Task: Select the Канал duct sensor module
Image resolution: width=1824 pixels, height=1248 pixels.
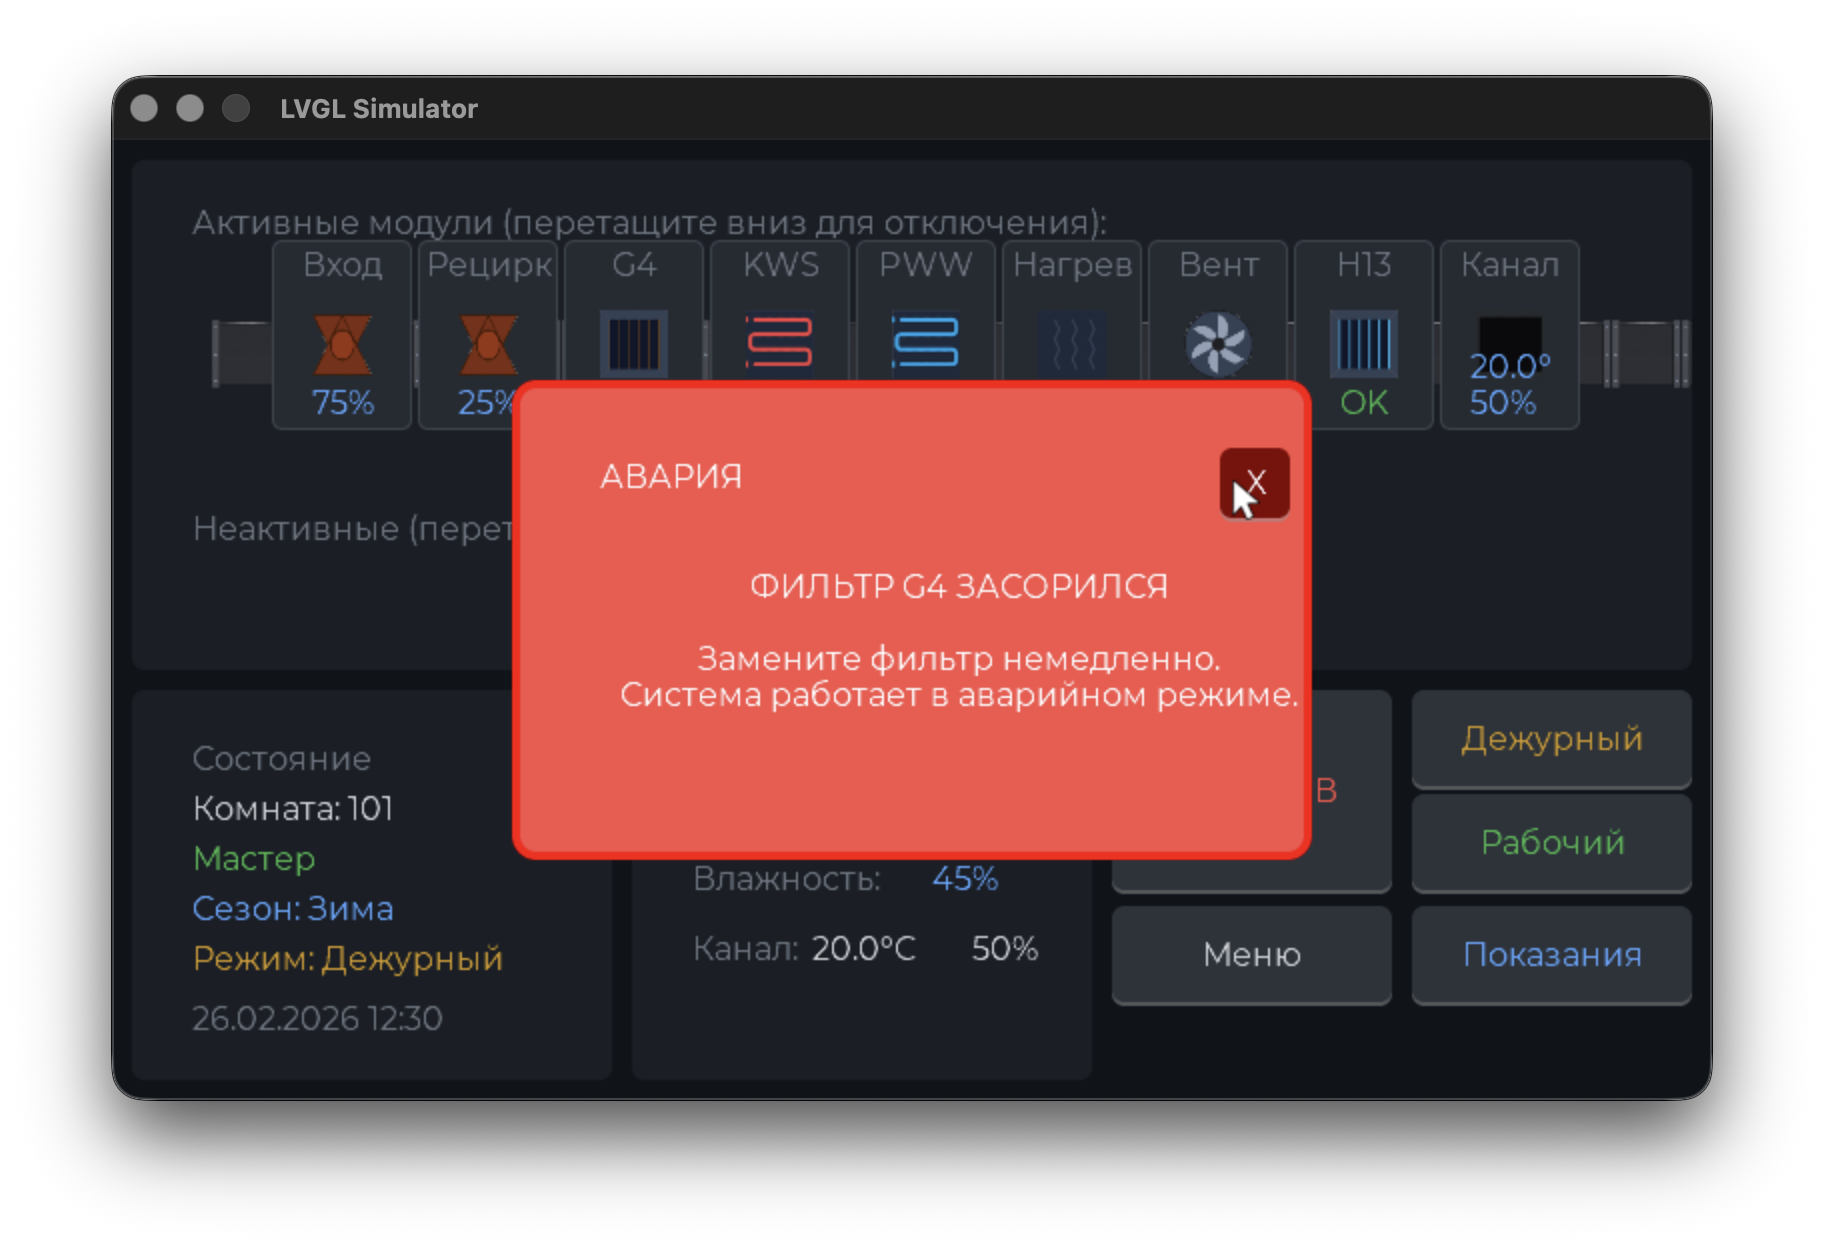Action: point(1509,340)
